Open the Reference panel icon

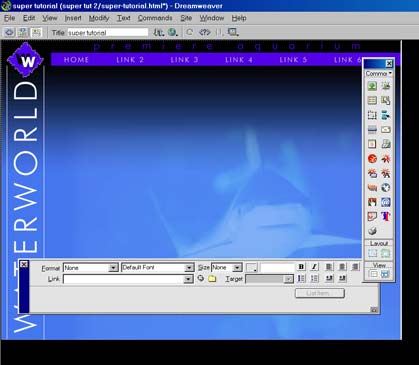(204, 32)
